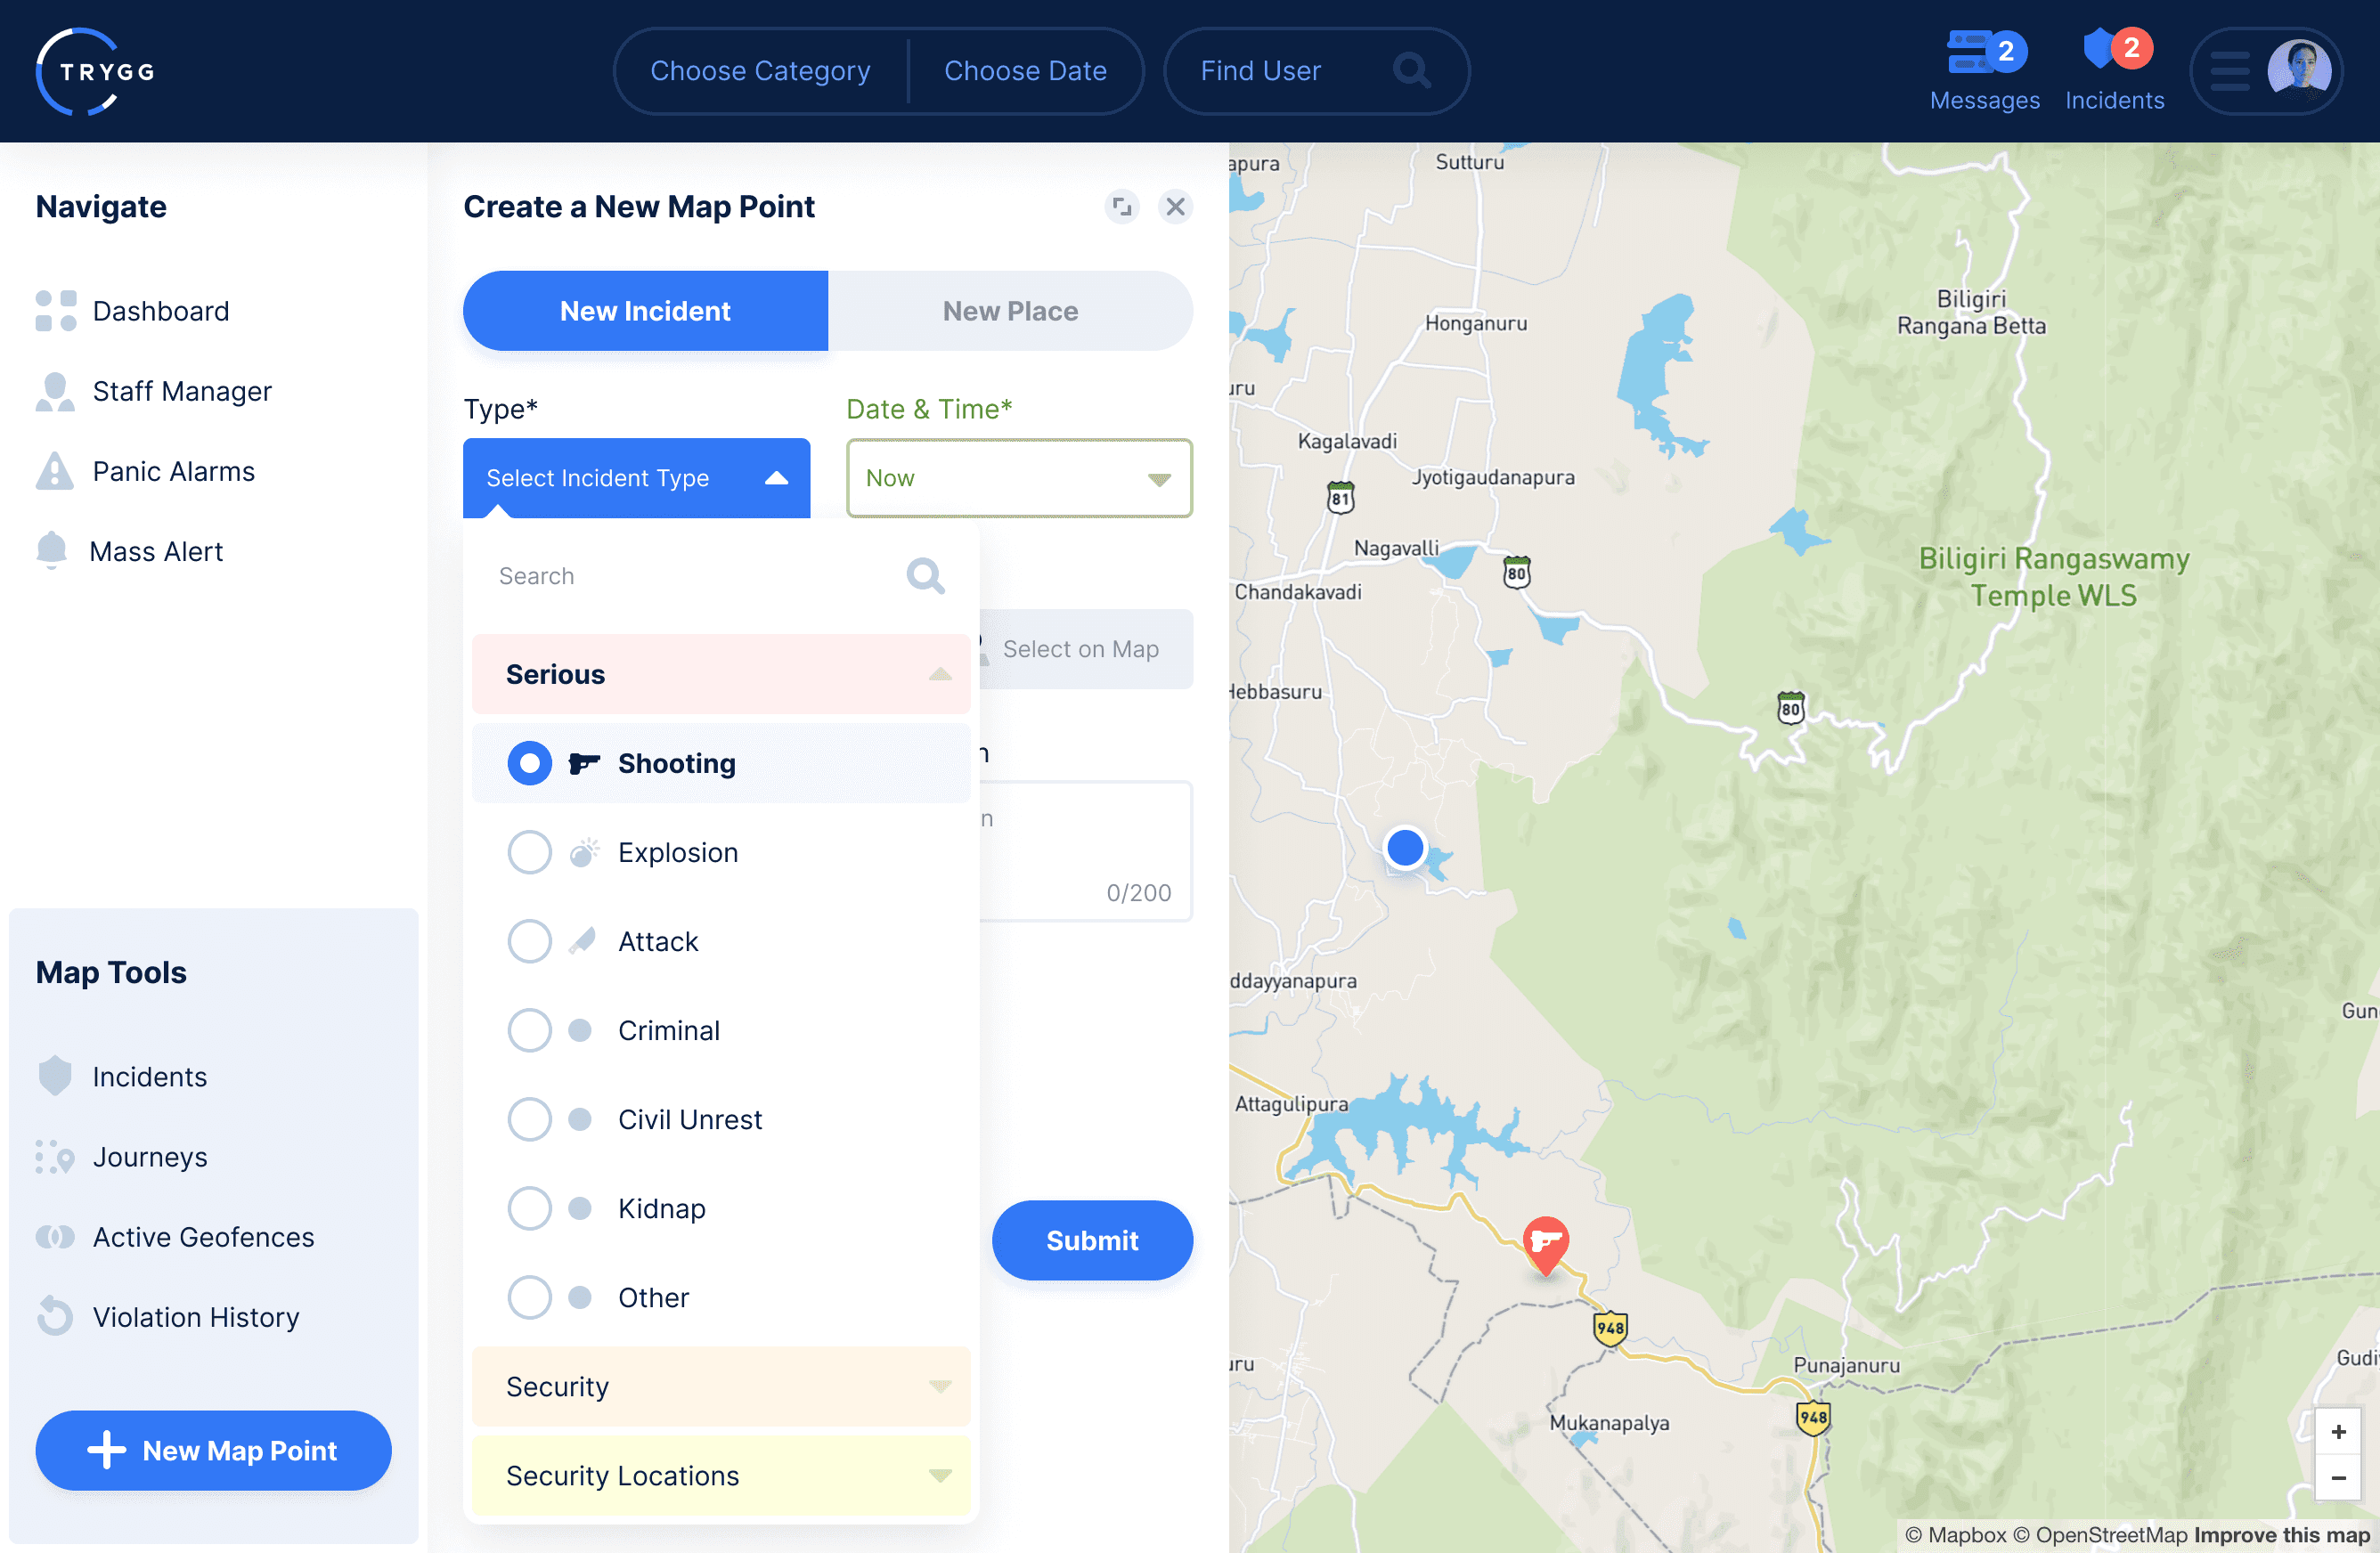2380x1553 pixels.
Task: Click the expand panel icon
Action: pyautogui.click(x=1122, y=207)
